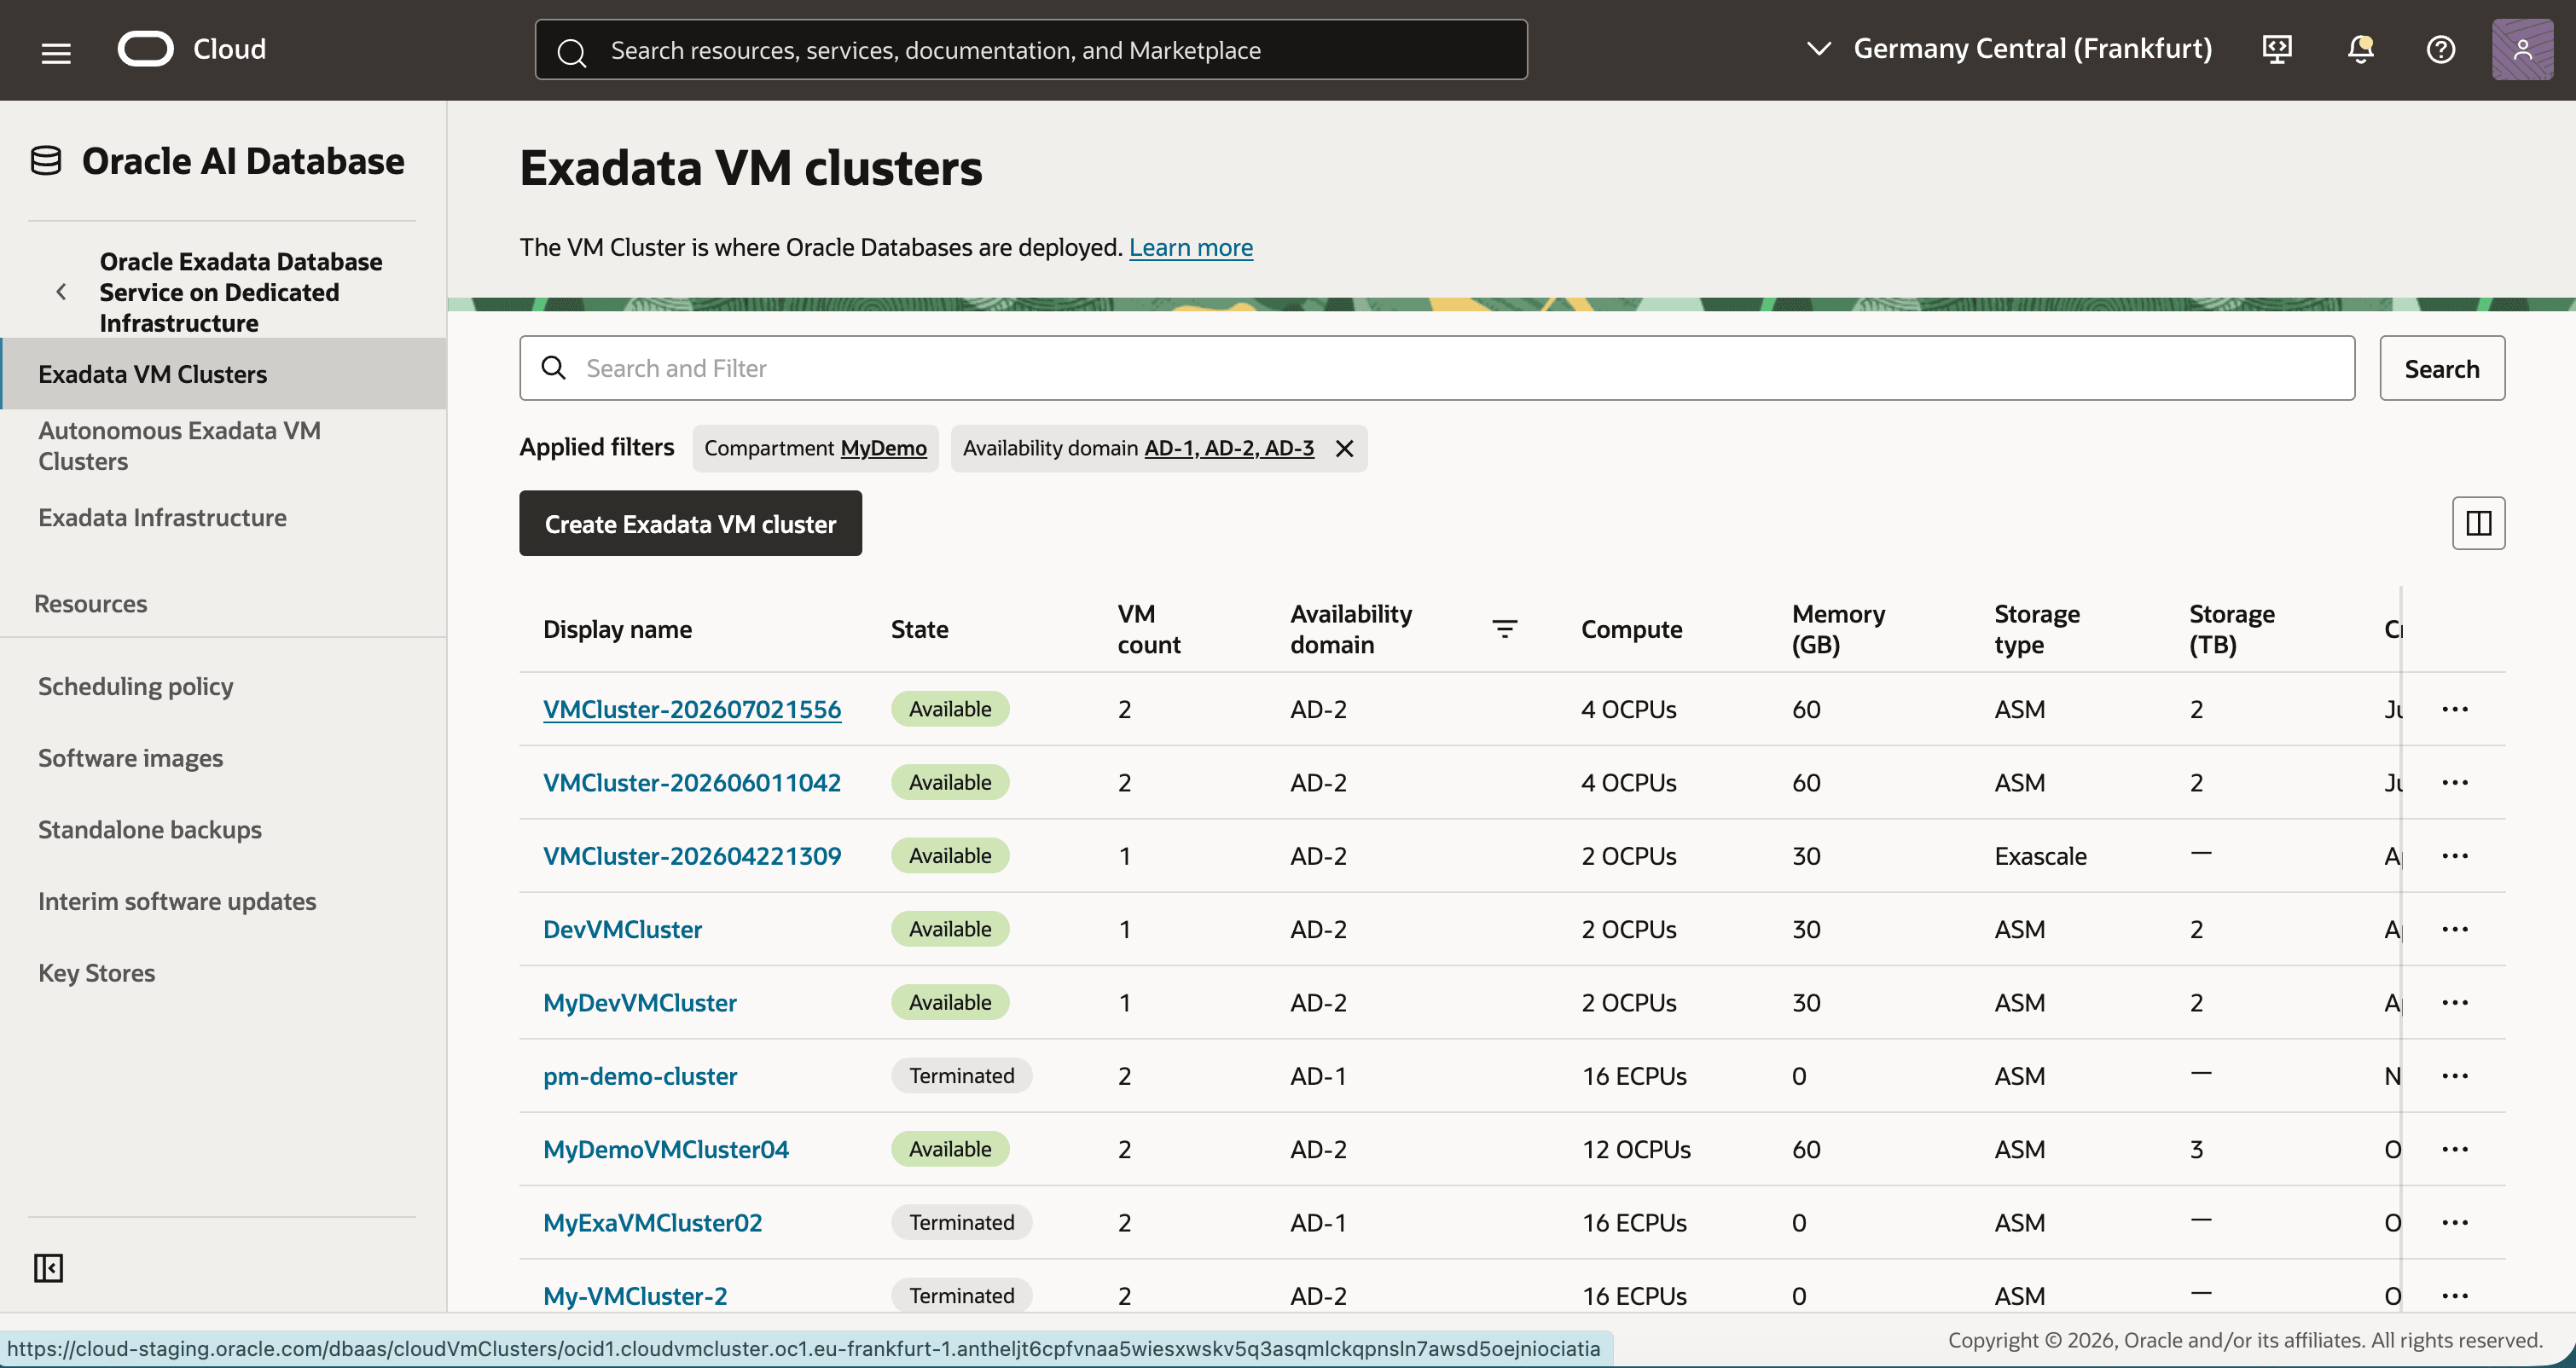Image resolution: width=2576 pixels, height=1368 pixels.
Task: Focus the Search and Filter field
Action: tap(1437, 368)
